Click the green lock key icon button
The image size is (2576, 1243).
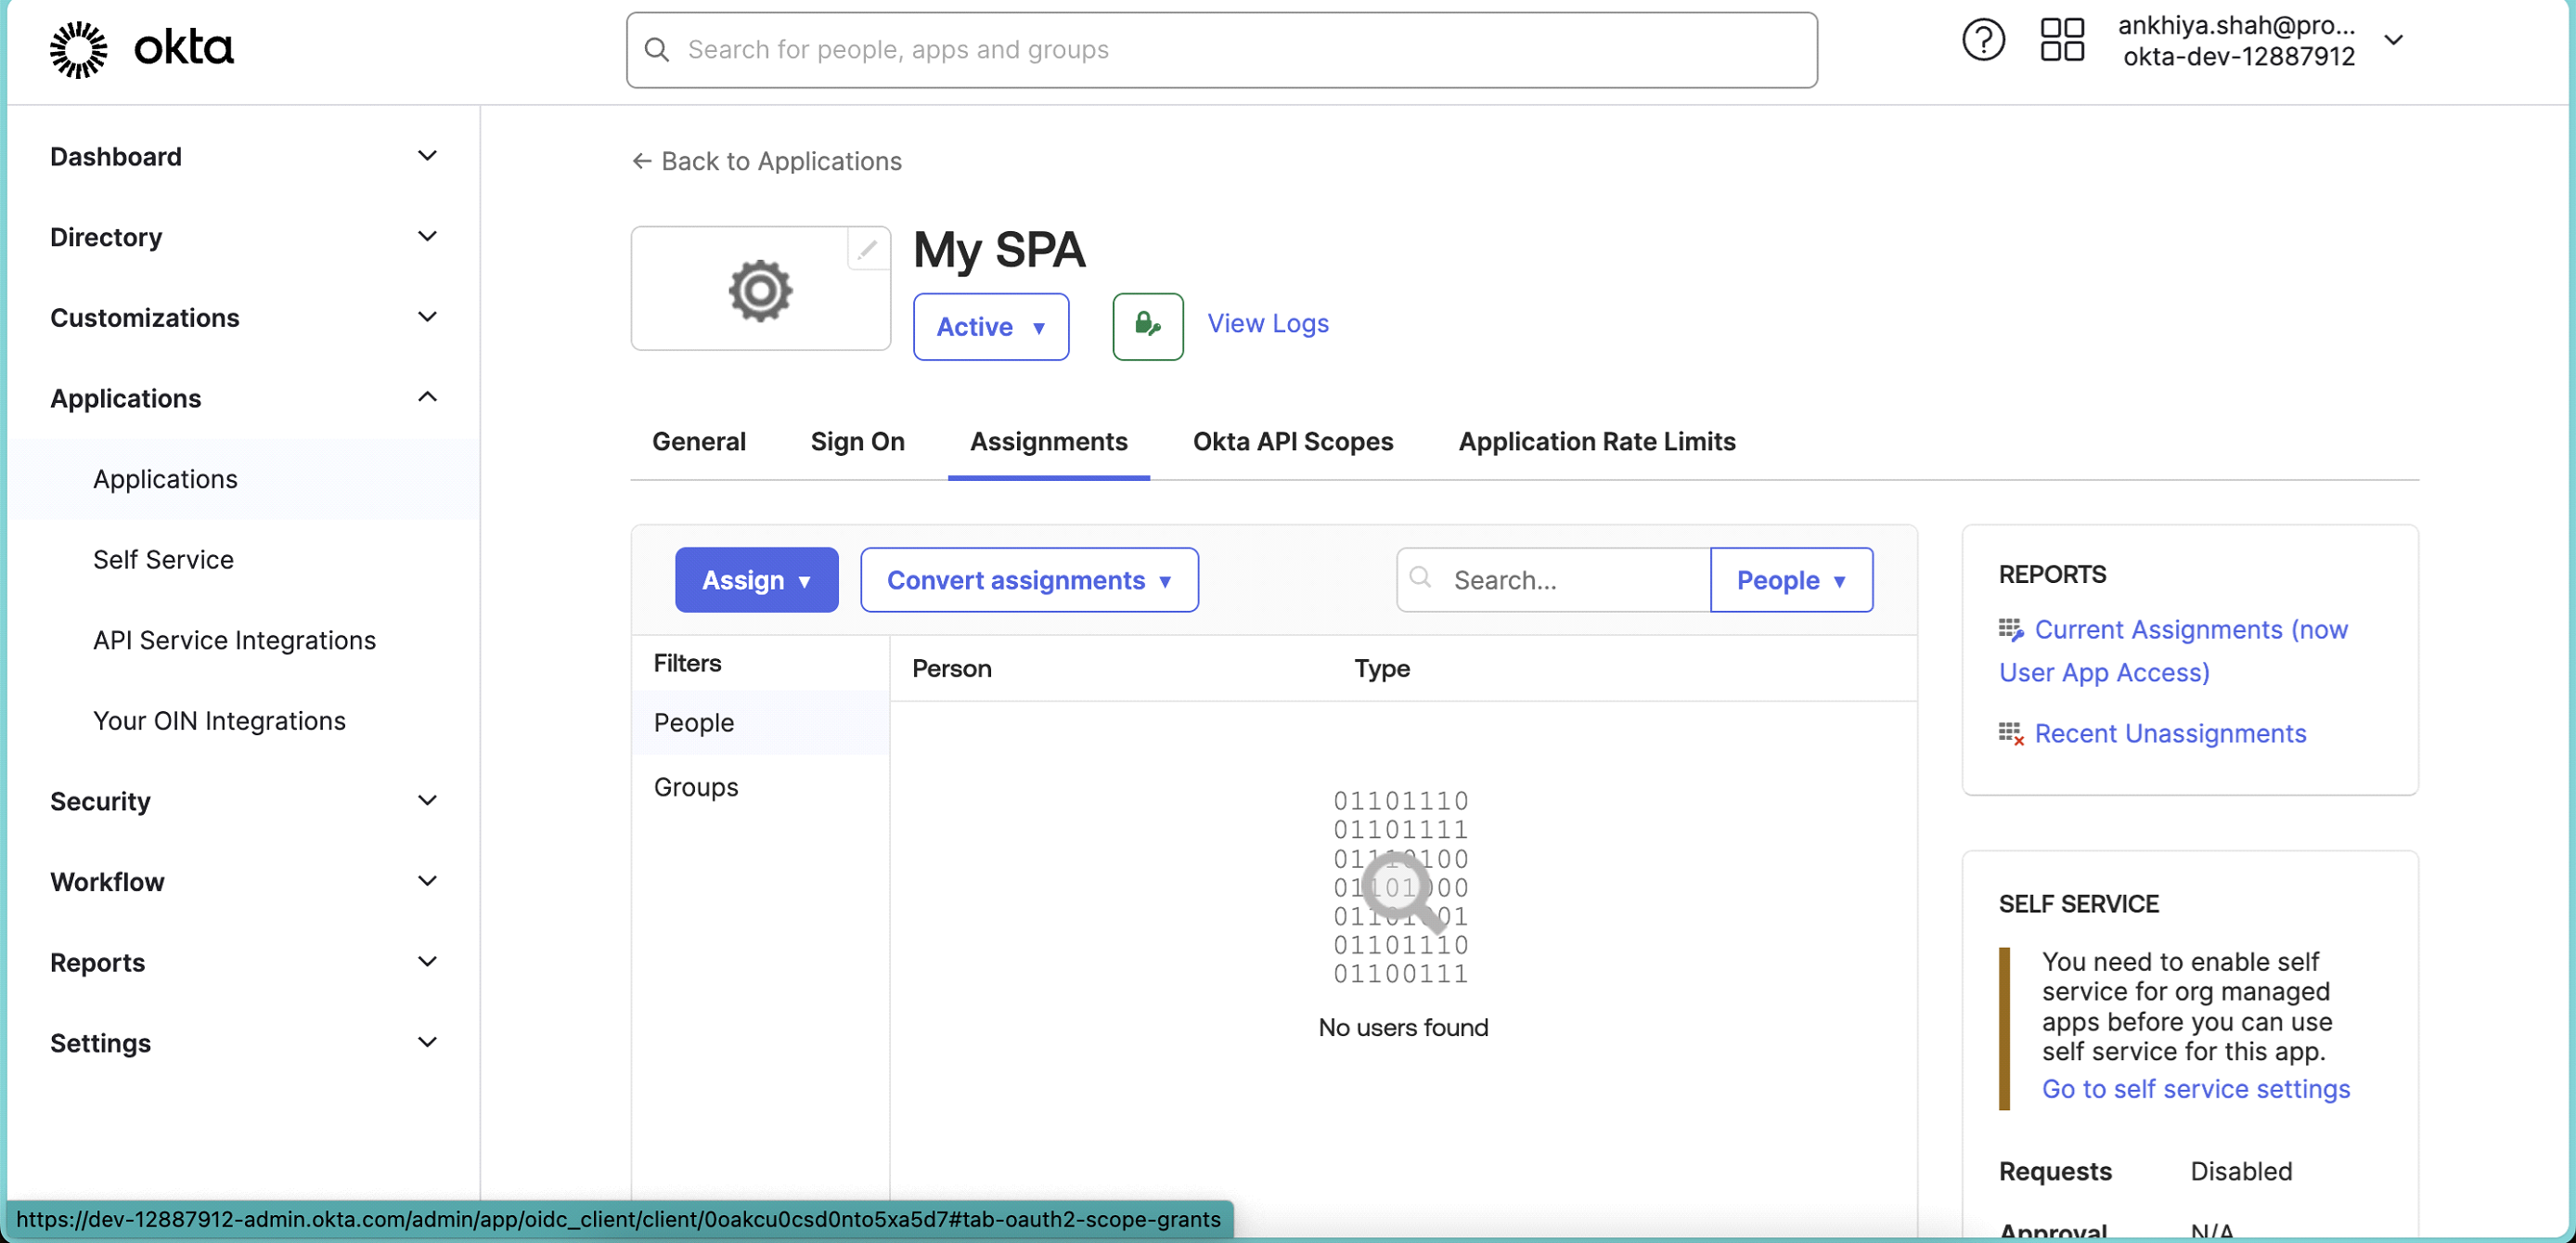click(1147, 326)
